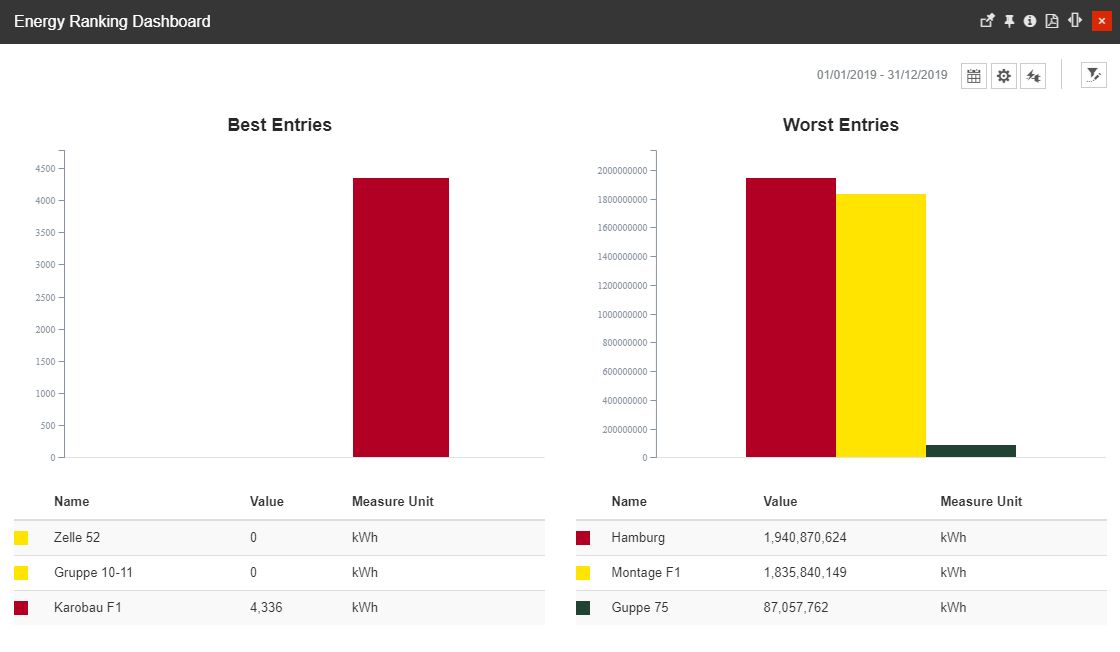Sort the Worst Entries table by Value

pos(781,501)
